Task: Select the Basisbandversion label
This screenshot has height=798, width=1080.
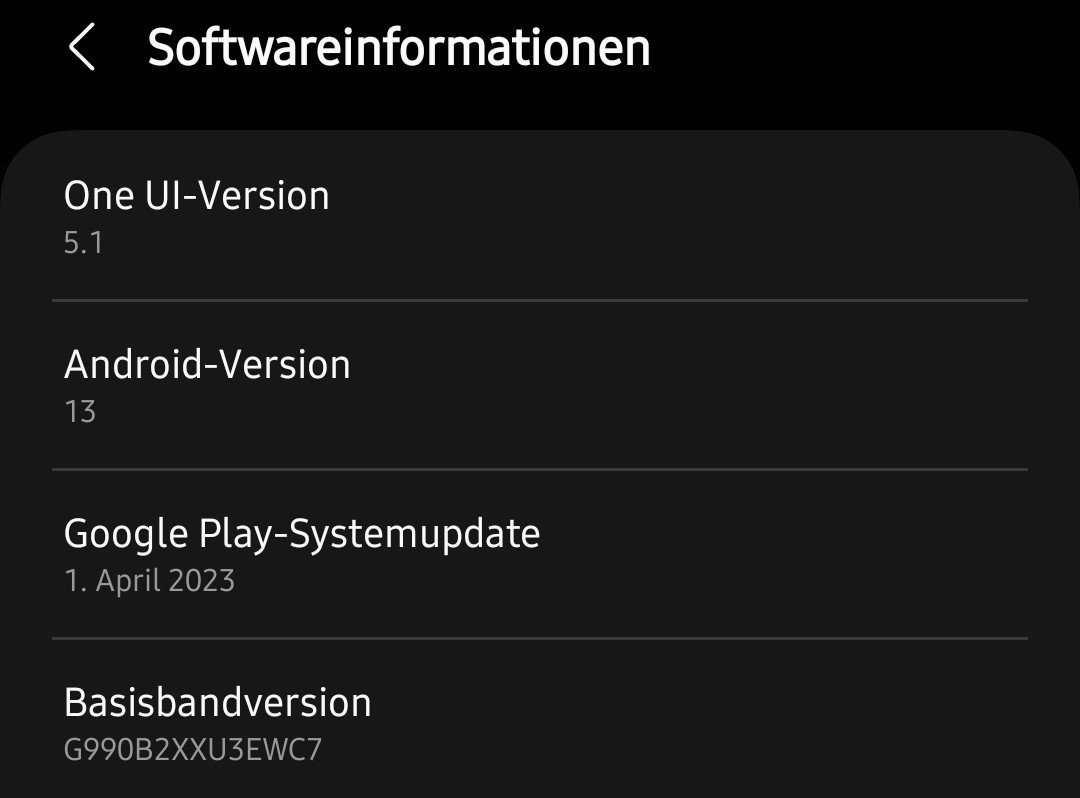Action: click(217, 703)
